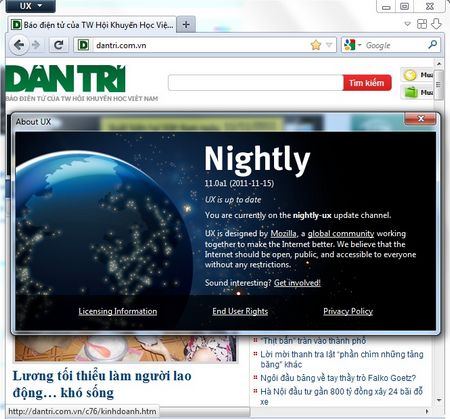Open the downloads arrow icon
This screenshot has width=450, height=419.
point(436,24)
